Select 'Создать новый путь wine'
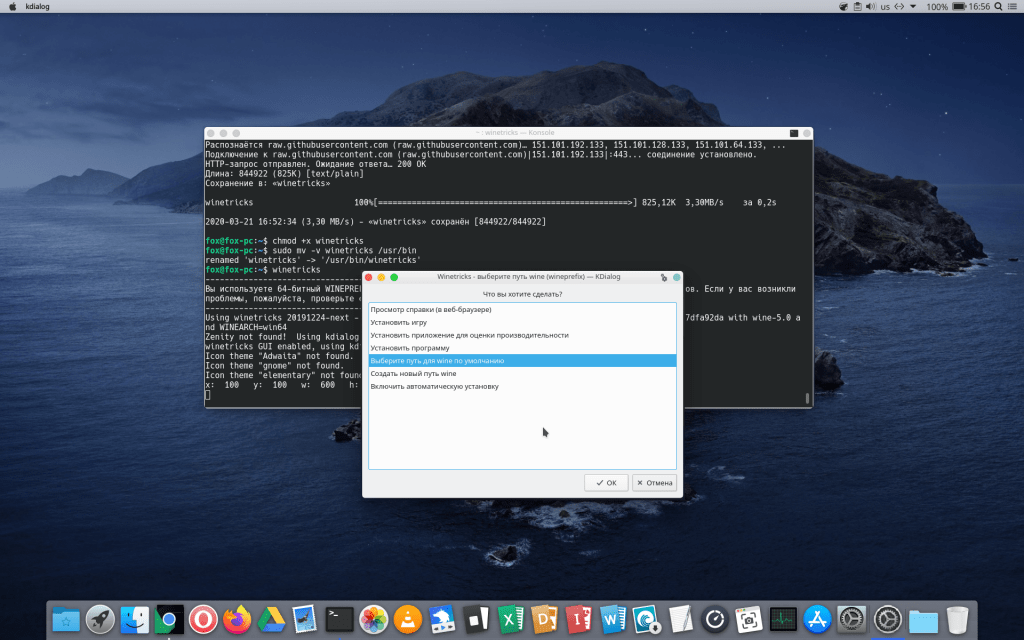Image resolution: width=1024 pixels, height=640 pixels. pyautogui.click(x=522, y=374)
